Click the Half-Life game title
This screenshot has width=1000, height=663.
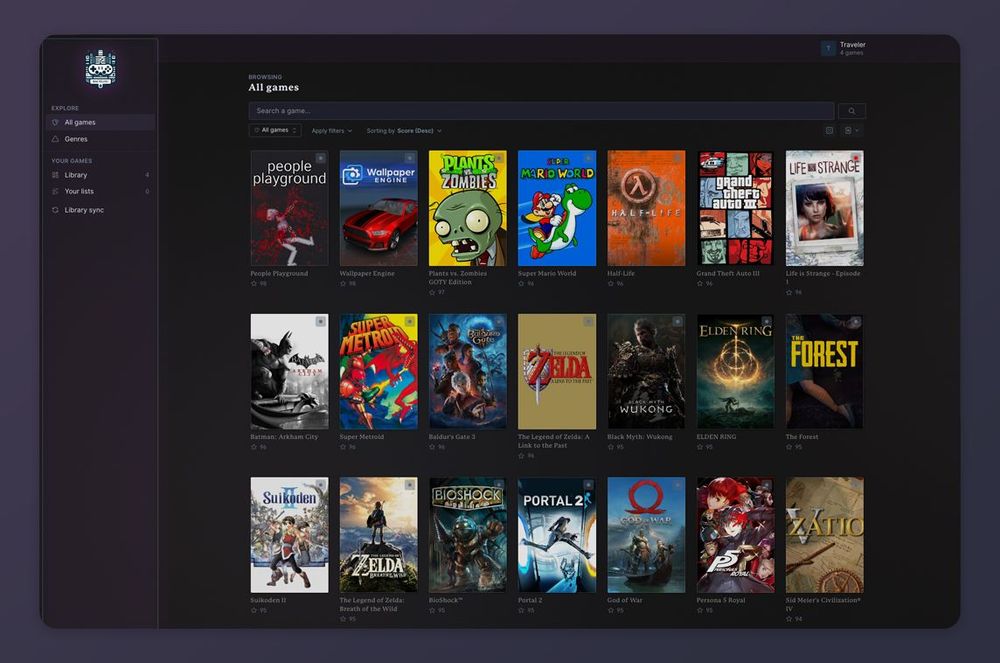pyautogui.click(x=621, y=273)
